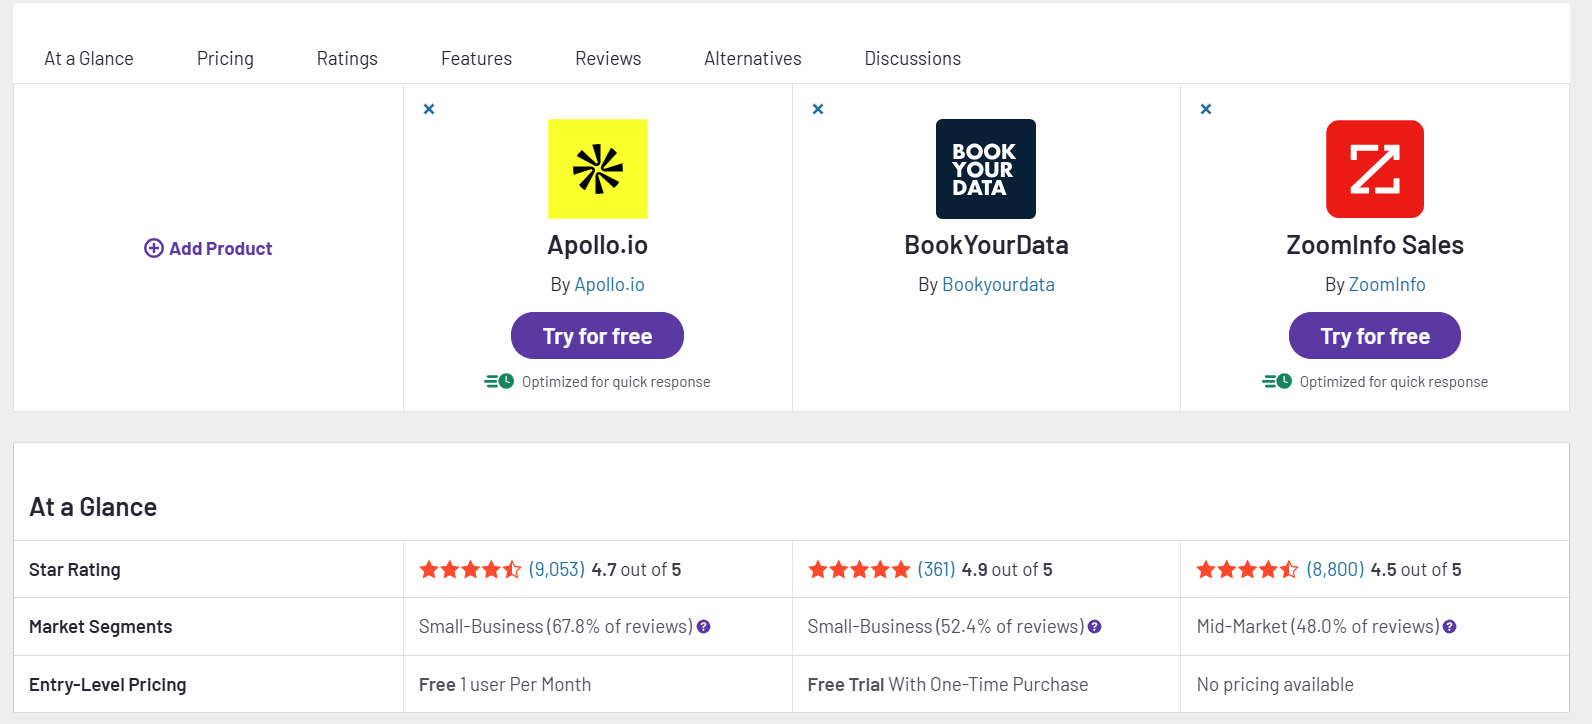View the Alternatives tab
Image resolution: width=1592 pixels, height=724 pixels.
click(x=753, y=58)
